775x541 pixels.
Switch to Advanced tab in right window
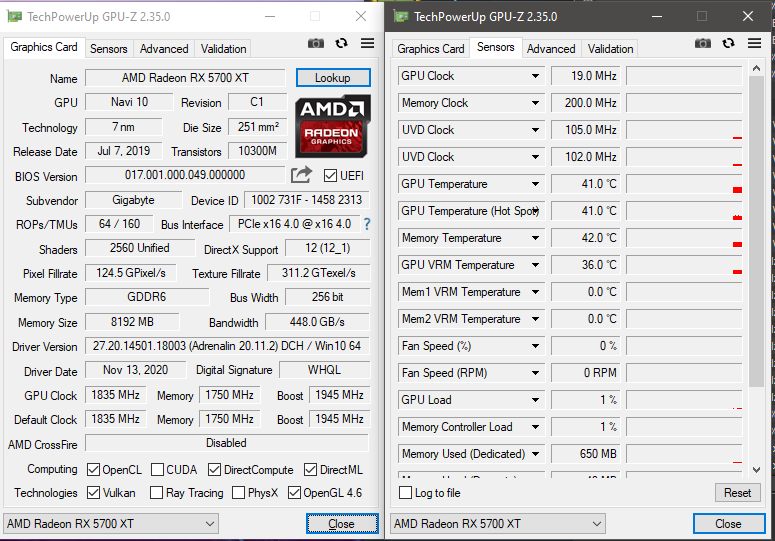pyautogui.click(x=551, y=49)
